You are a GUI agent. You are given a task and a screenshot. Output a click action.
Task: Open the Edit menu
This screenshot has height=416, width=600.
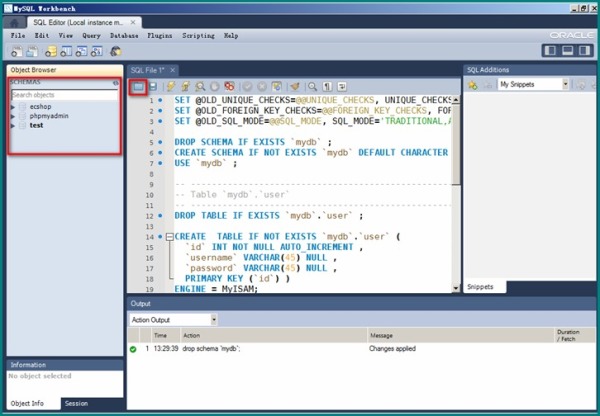42,36
